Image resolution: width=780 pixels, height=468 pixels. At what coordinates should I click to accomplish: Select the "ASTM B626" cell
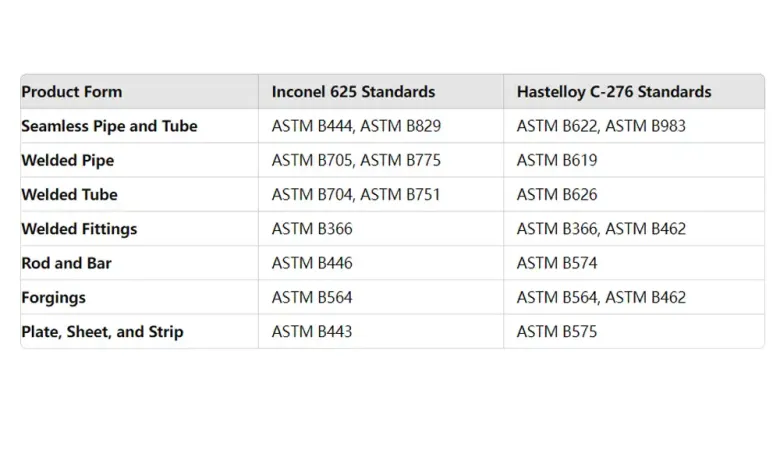(557, 194)
